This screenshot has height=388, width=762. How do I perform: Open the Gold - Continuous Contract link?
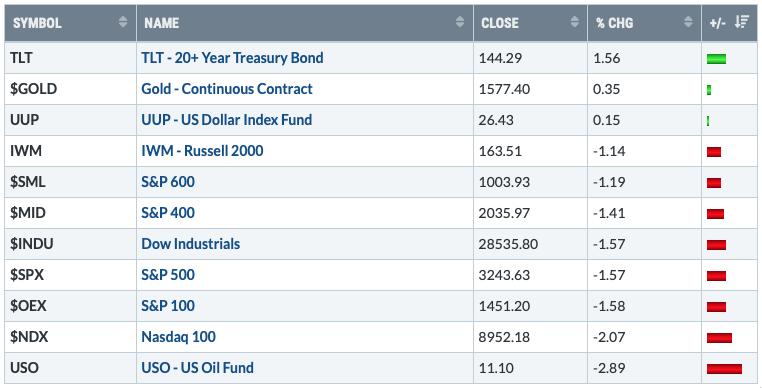coord(227,89)
